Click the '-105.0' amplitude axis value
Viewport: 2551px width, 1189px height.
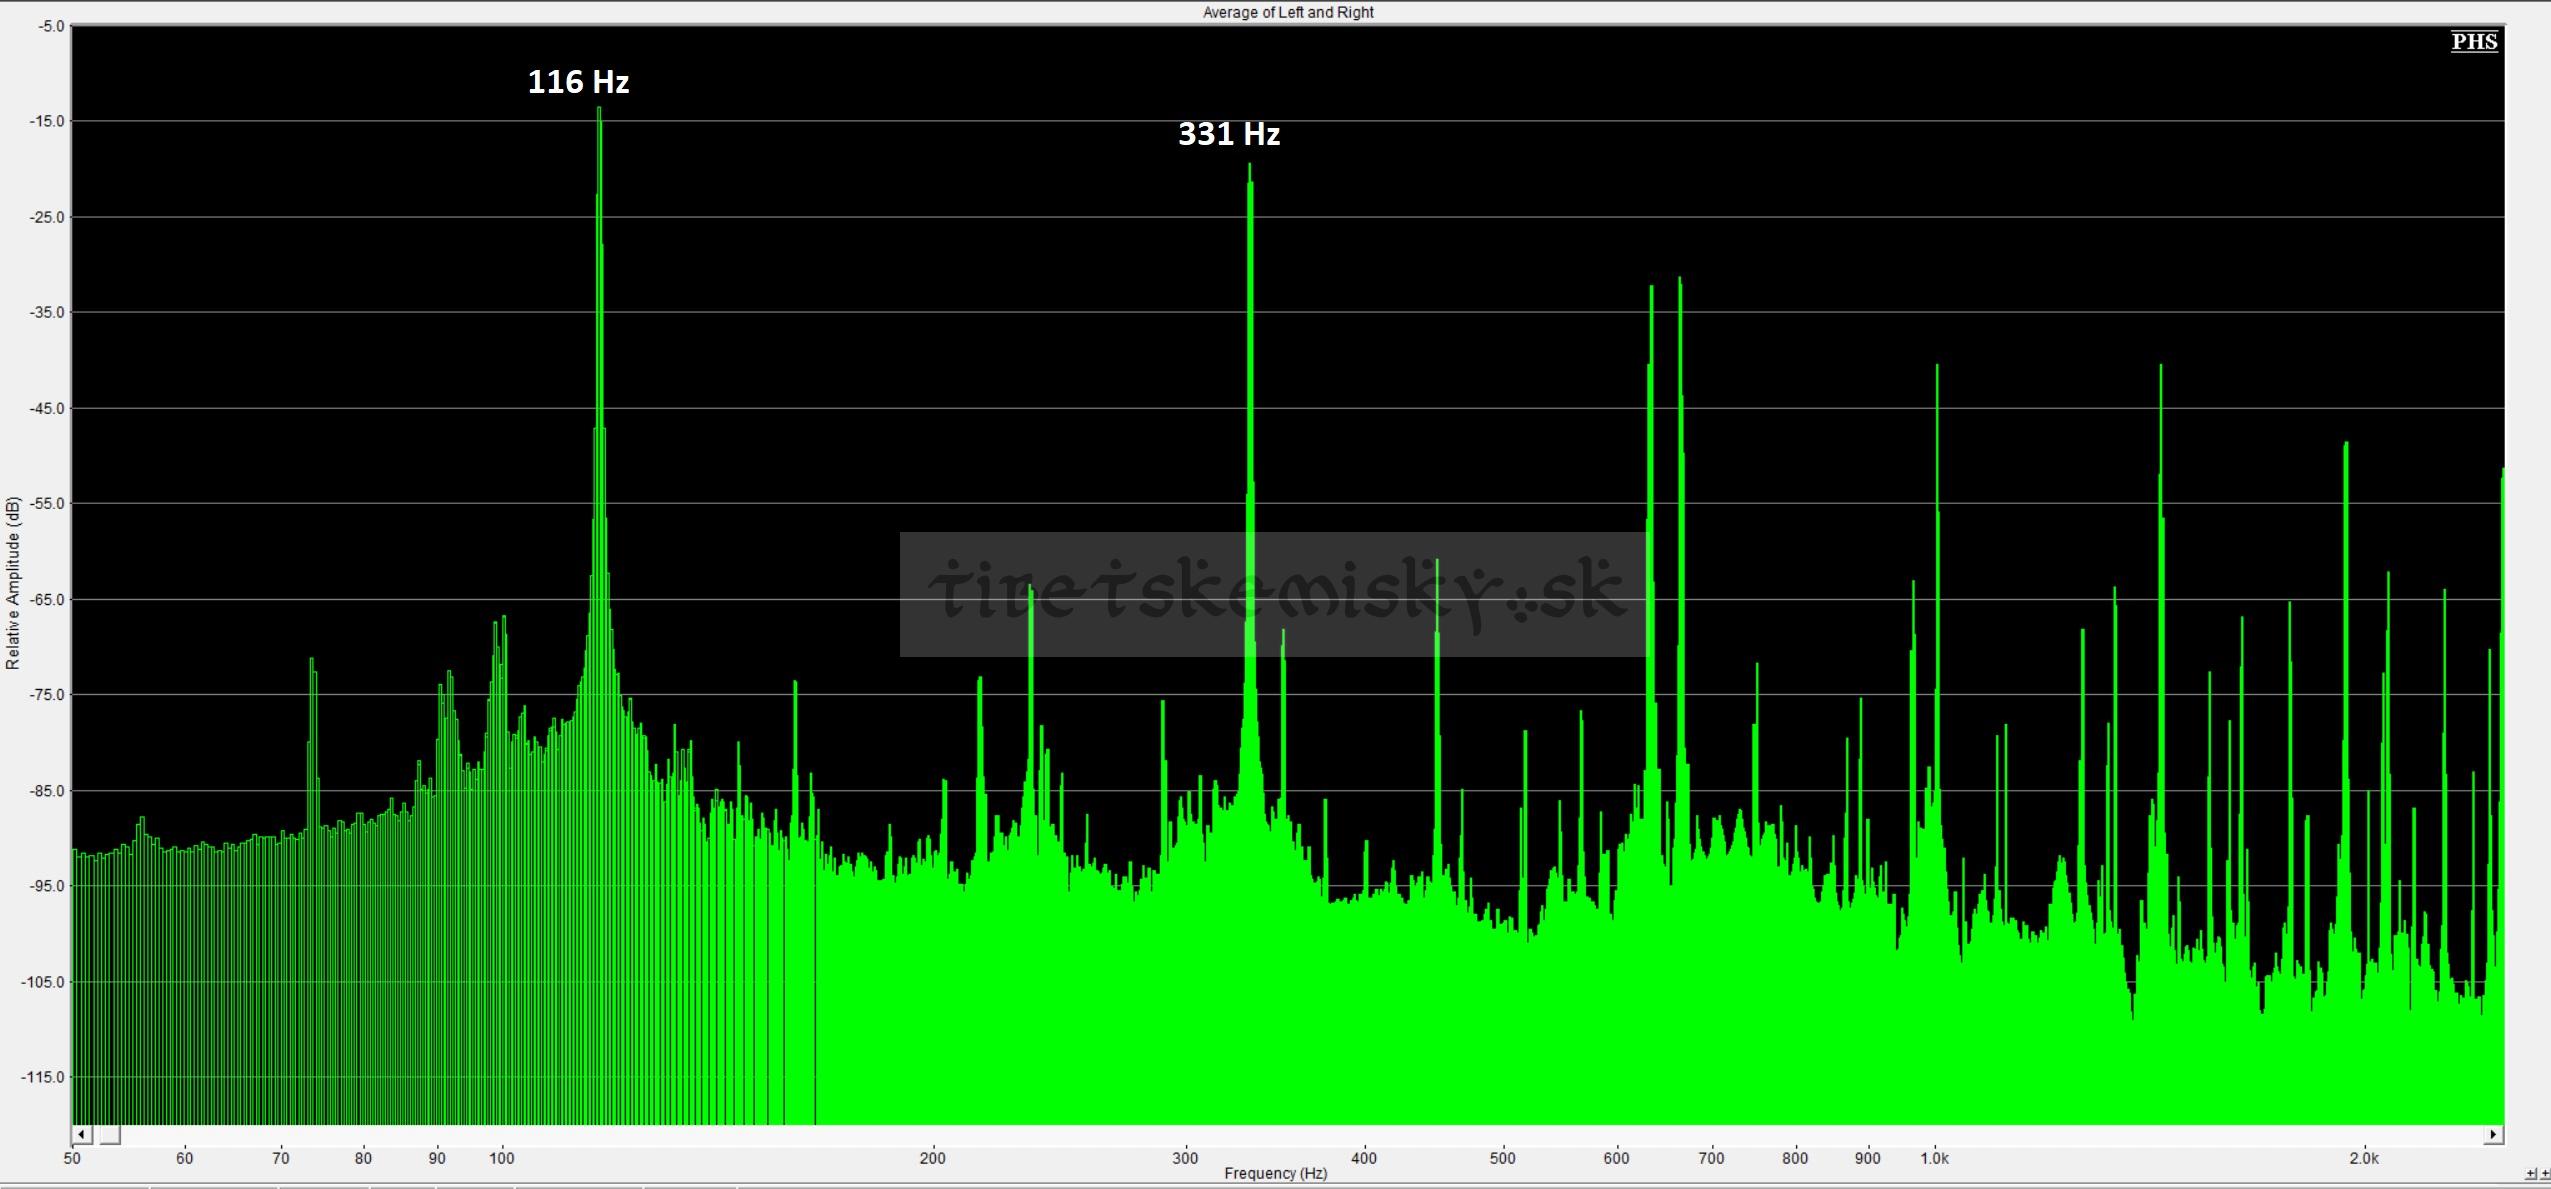44,981
